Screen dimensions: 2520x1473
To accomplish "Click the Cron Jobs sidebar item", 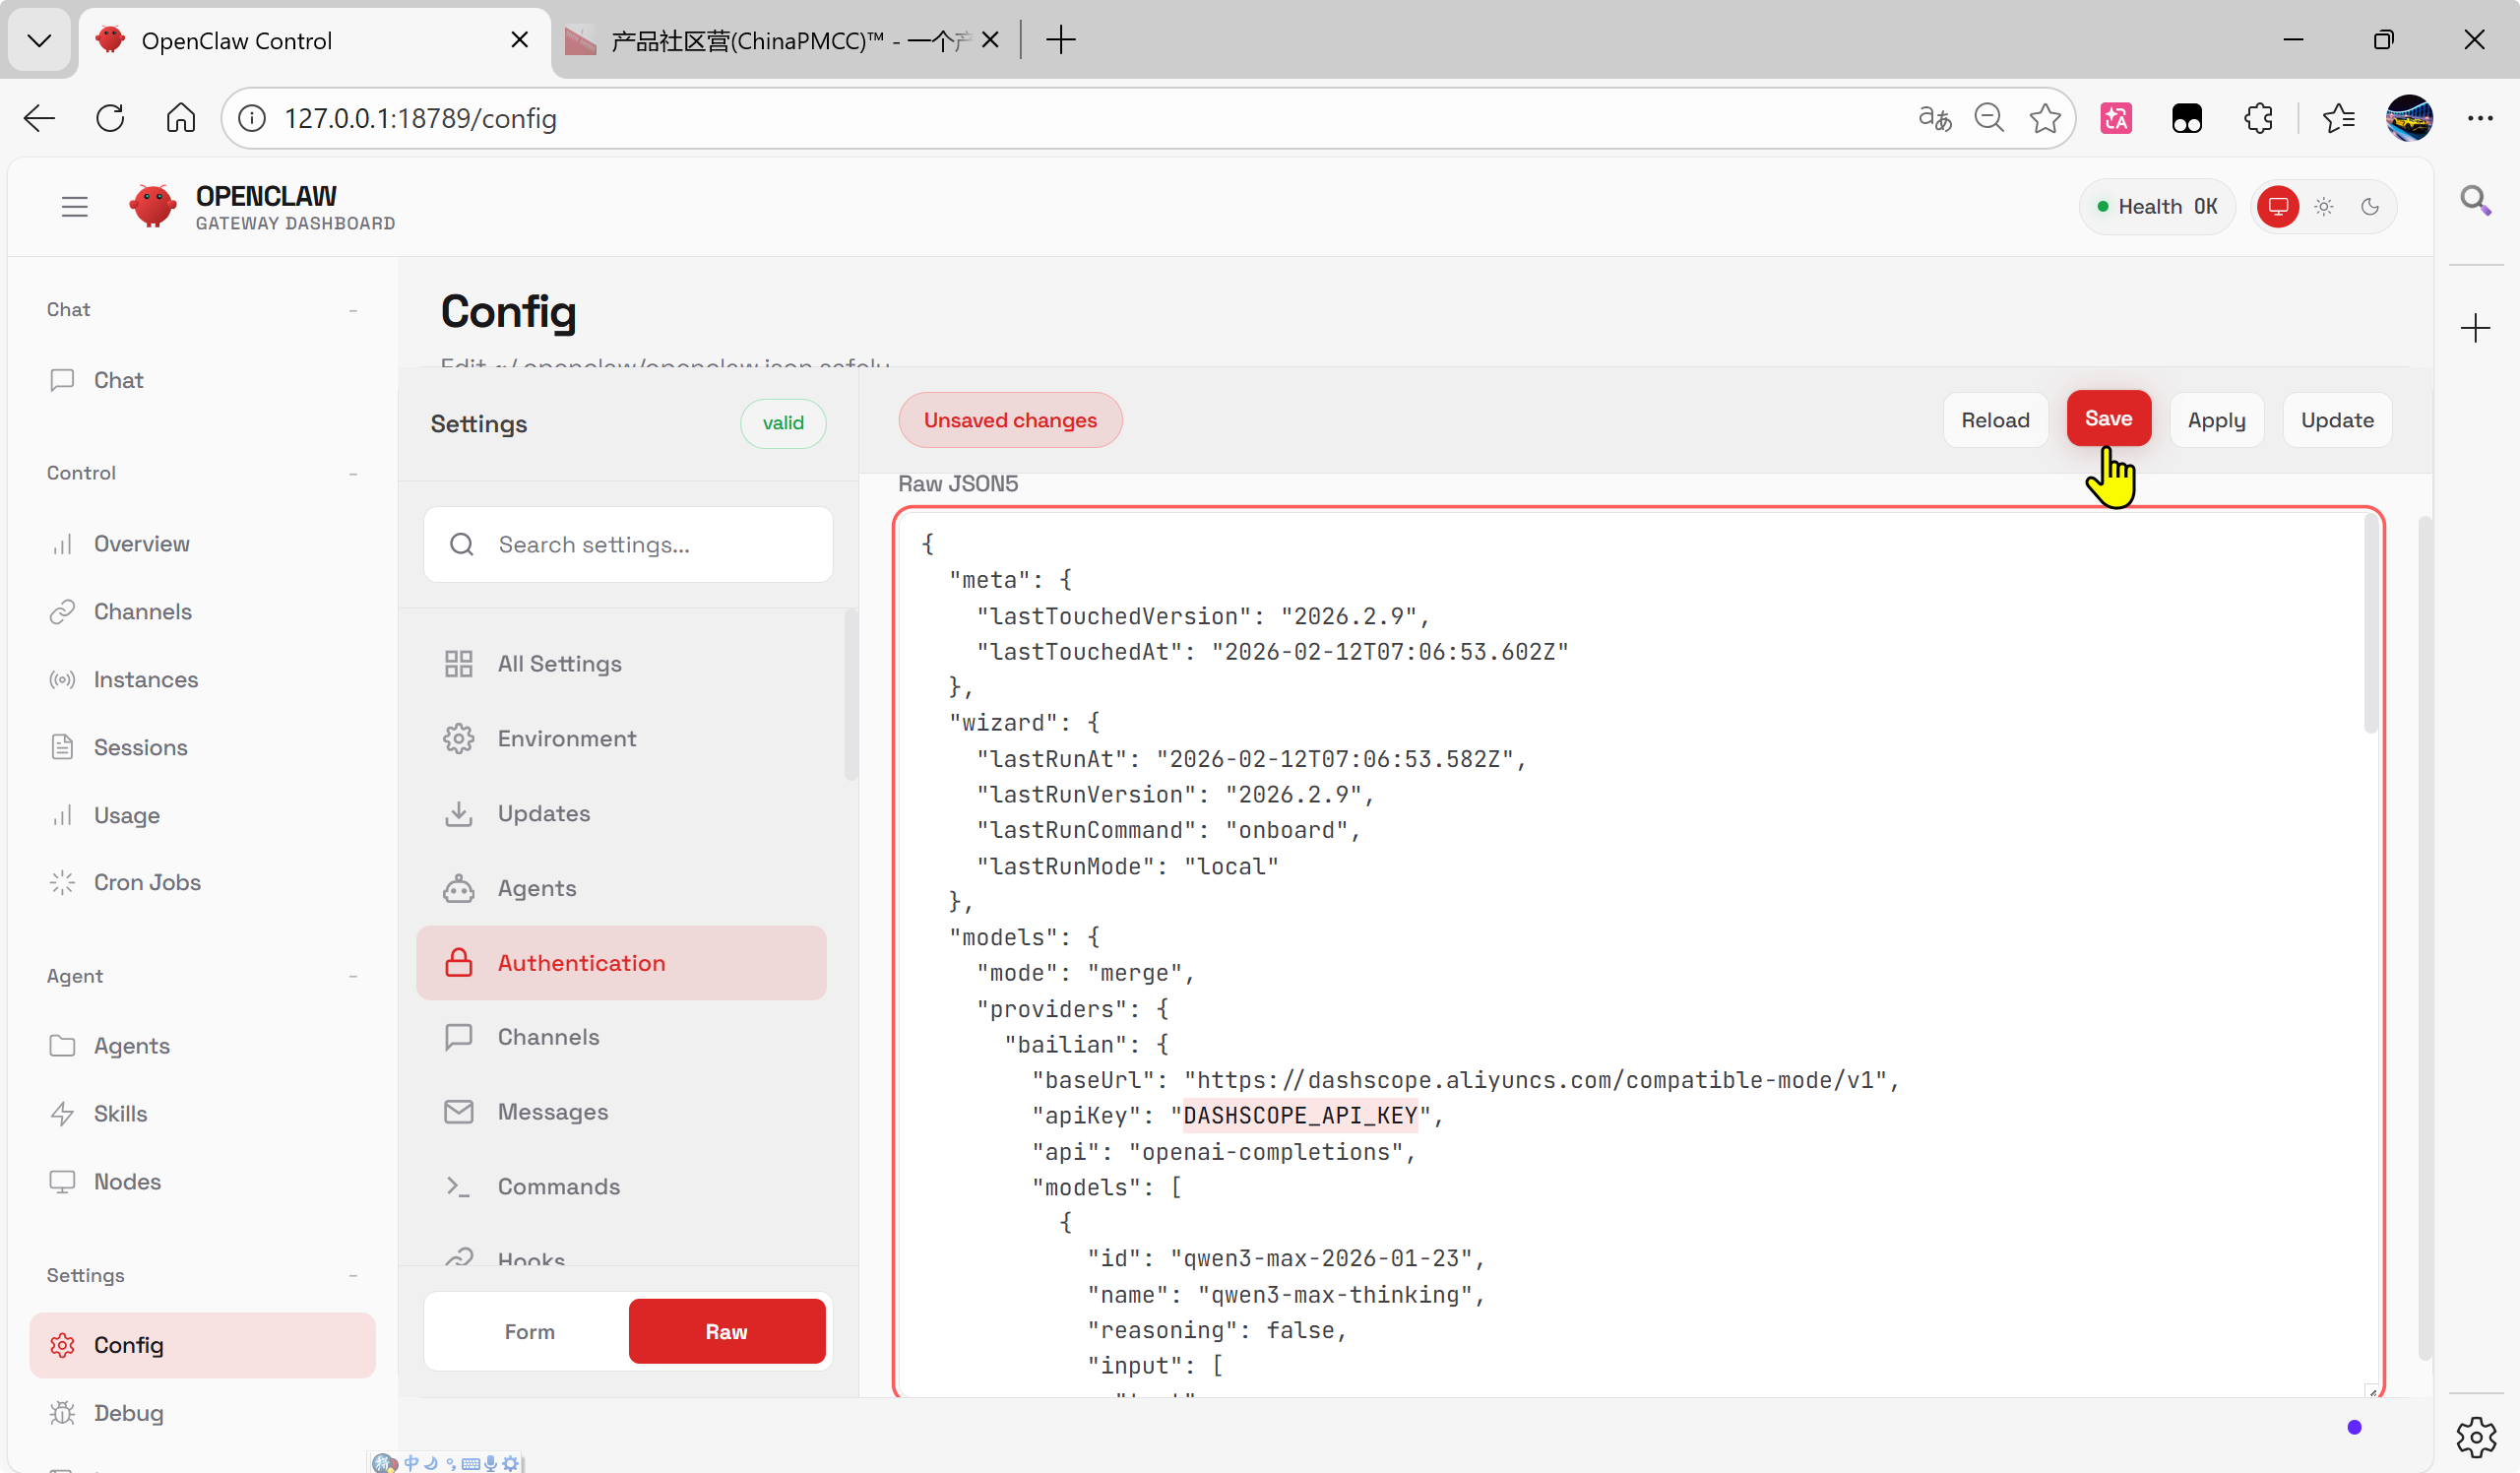I will pyautogui.click(x=147, y=882).
